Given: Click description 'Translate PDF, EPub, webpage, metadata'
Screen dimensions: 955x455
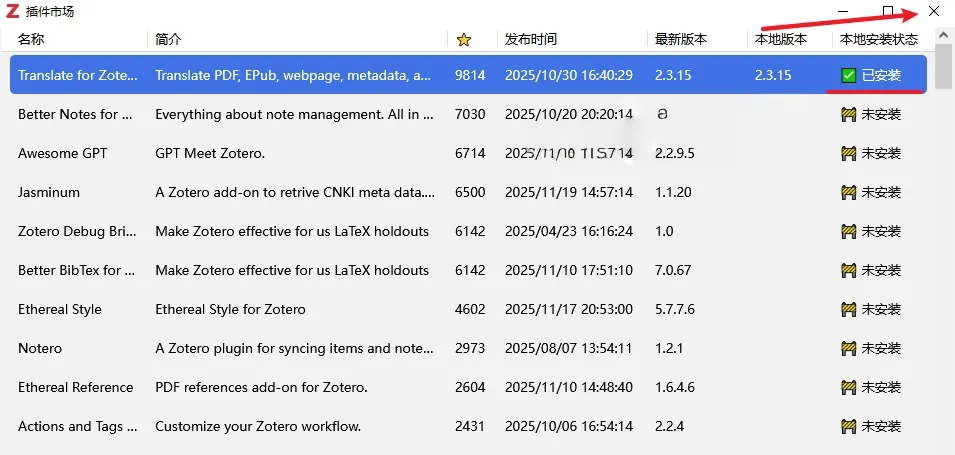Looking at the screenshot, I should click(294, 76).
